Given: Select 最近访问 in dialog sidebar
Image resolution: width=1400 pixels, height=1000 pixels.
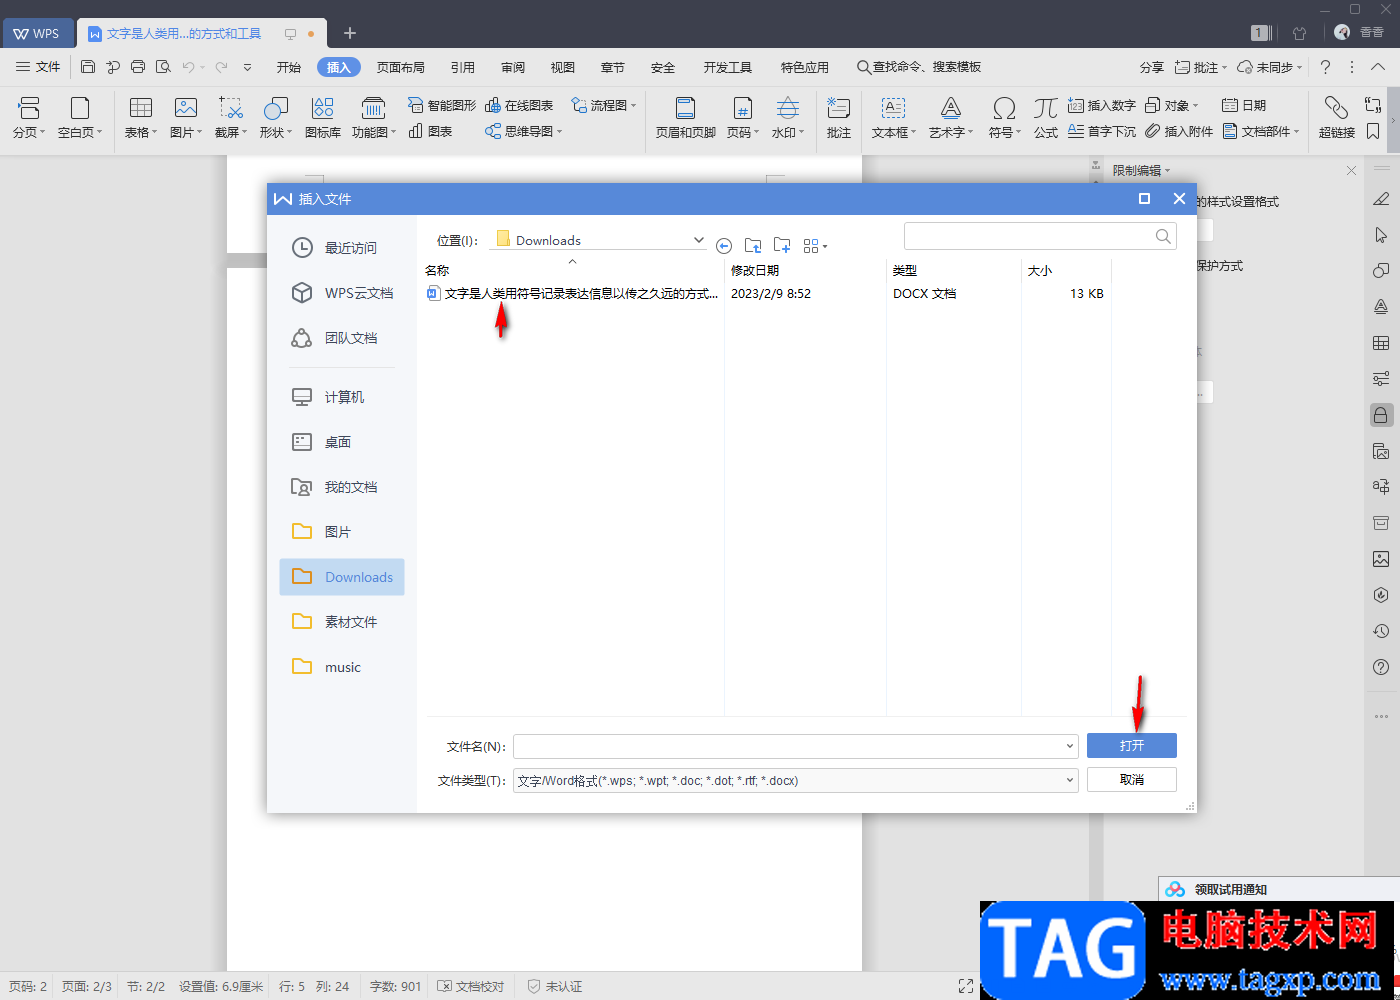Looking at the screenshot, I should (x=342, y=248).
